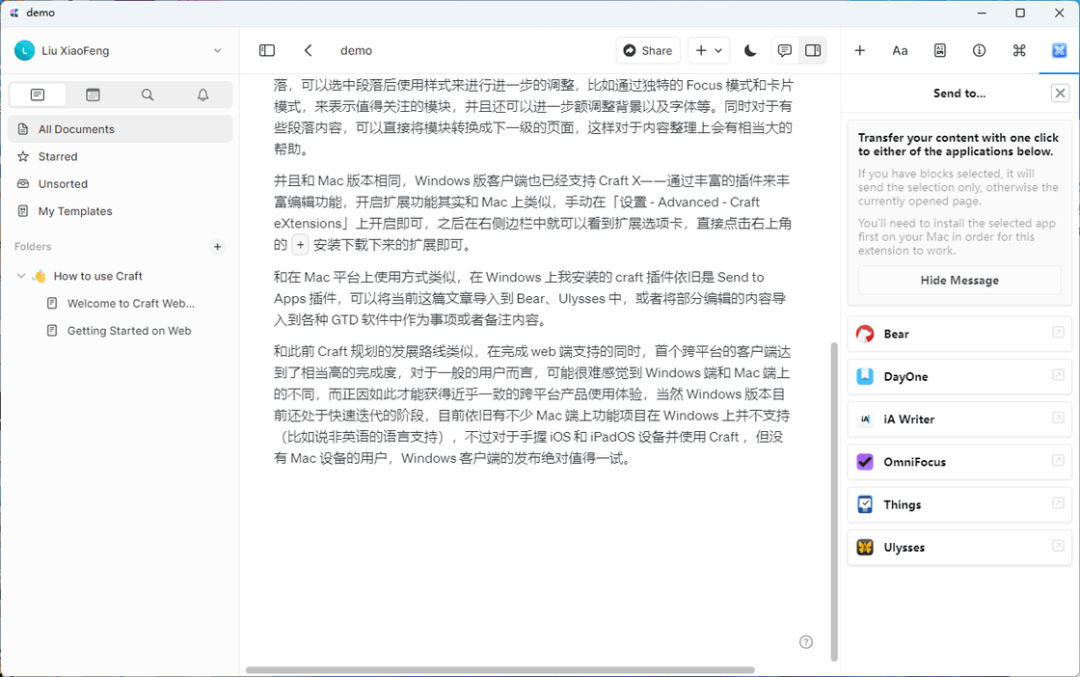Viewport: 1080px width, 677px height.
Task: Send content to Ulysses
Action: pos(959,548)
